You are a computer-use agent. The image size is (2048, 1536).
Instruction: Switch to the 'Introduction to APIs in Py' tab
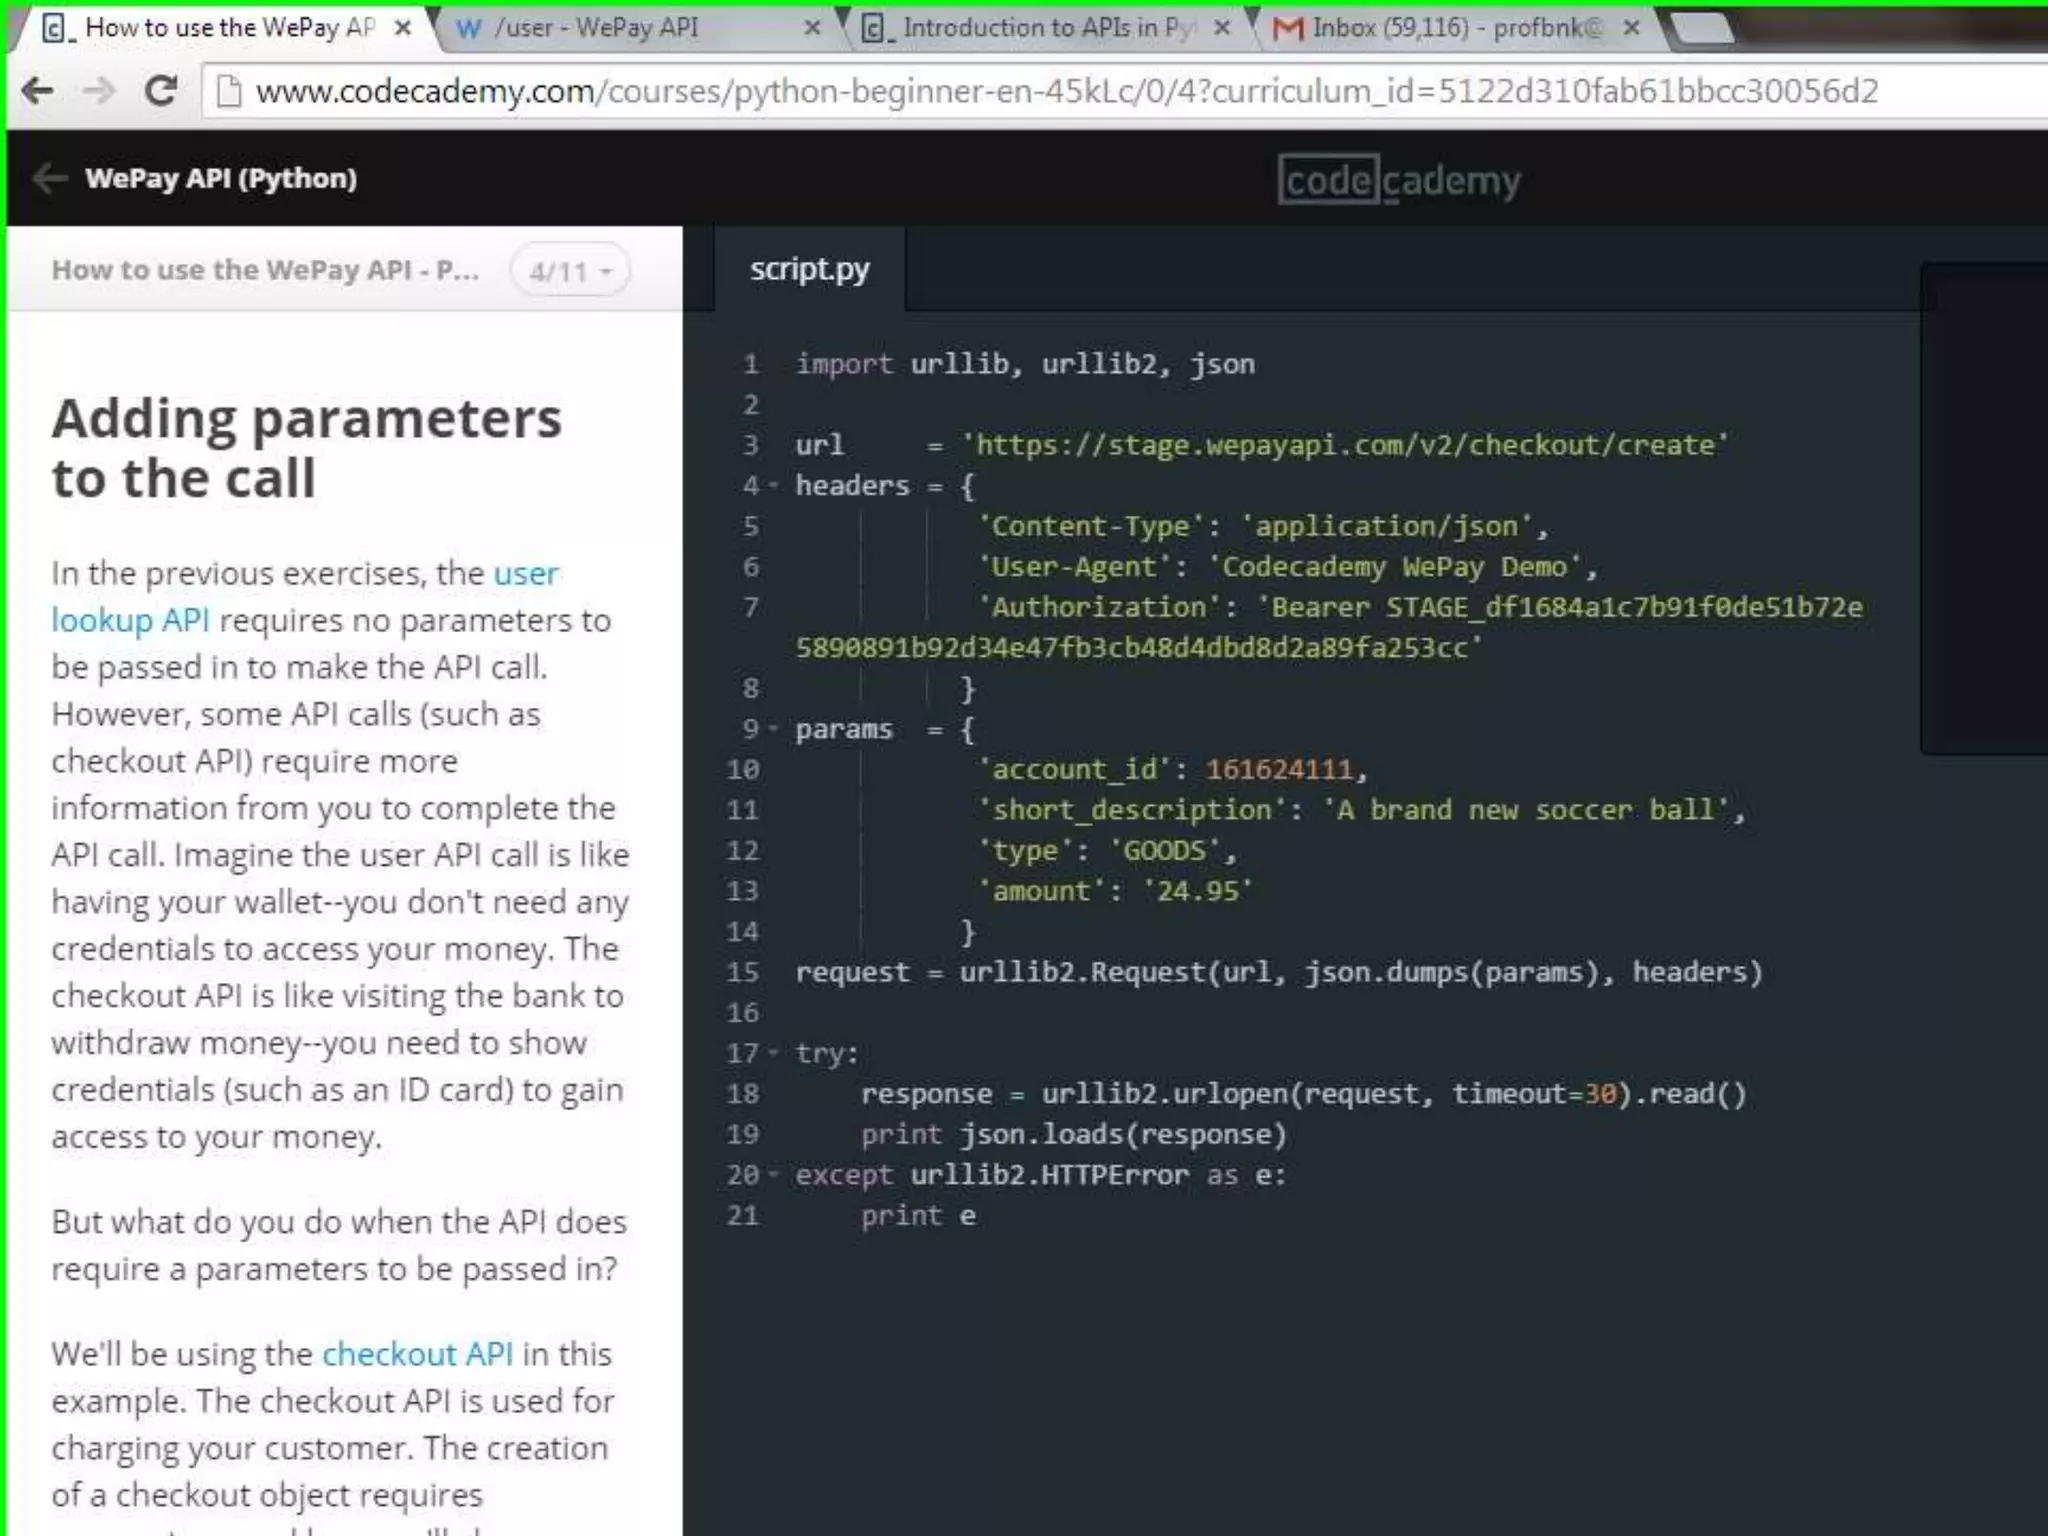pos(1048,28)
